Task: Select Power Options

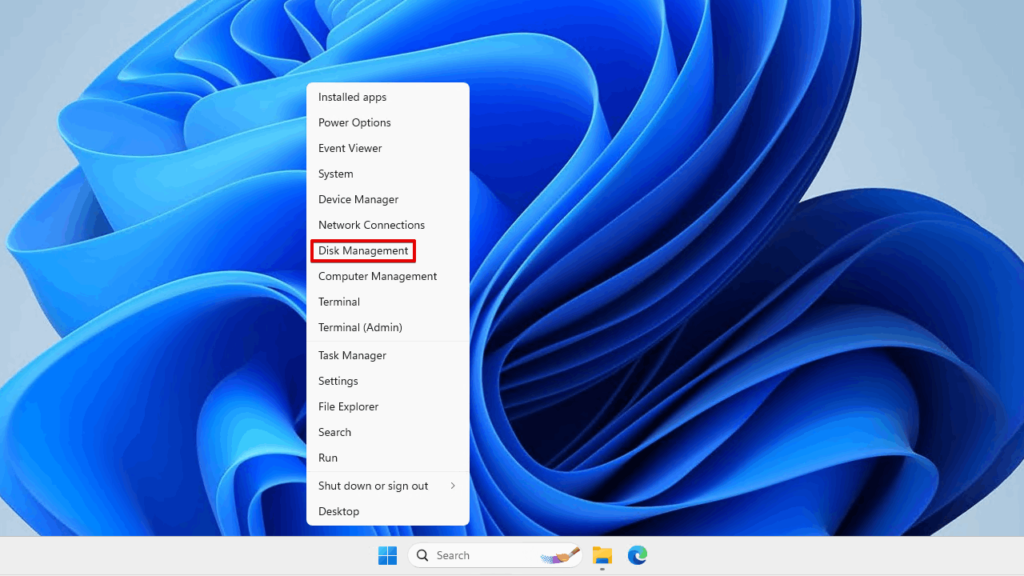Action: pos(388,123)
